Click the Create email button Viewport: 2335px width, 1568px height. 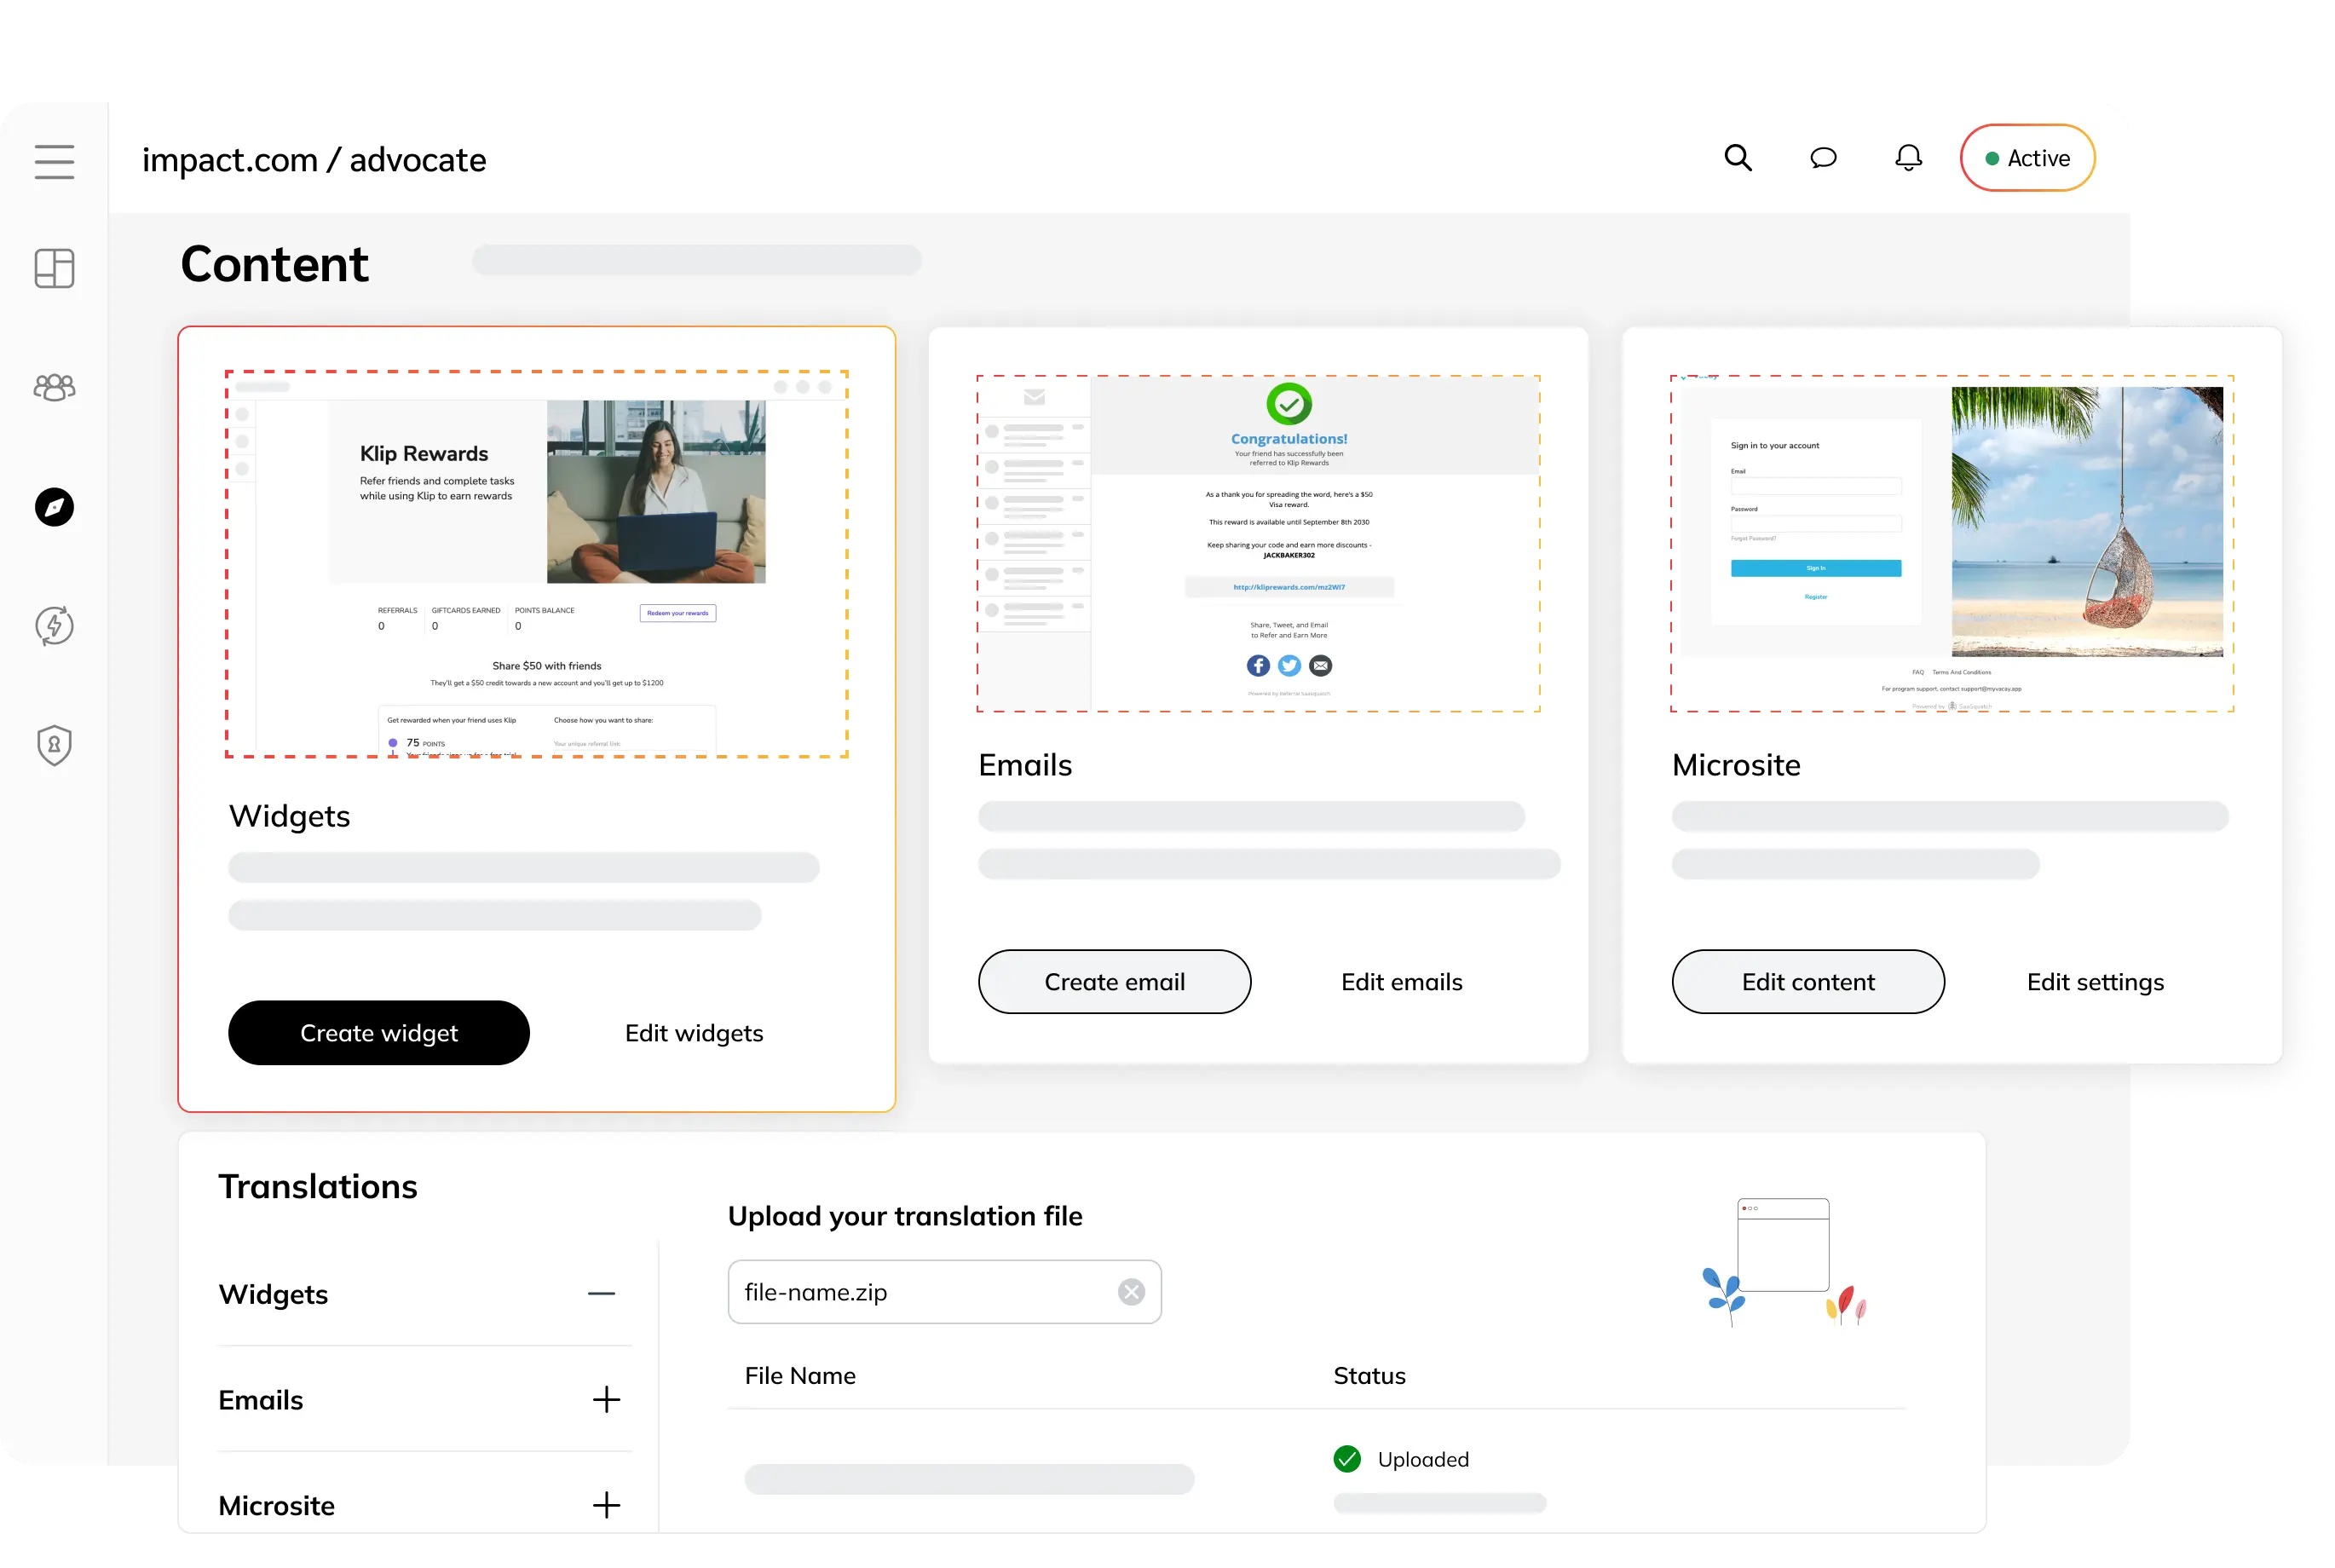(1114, 980)
